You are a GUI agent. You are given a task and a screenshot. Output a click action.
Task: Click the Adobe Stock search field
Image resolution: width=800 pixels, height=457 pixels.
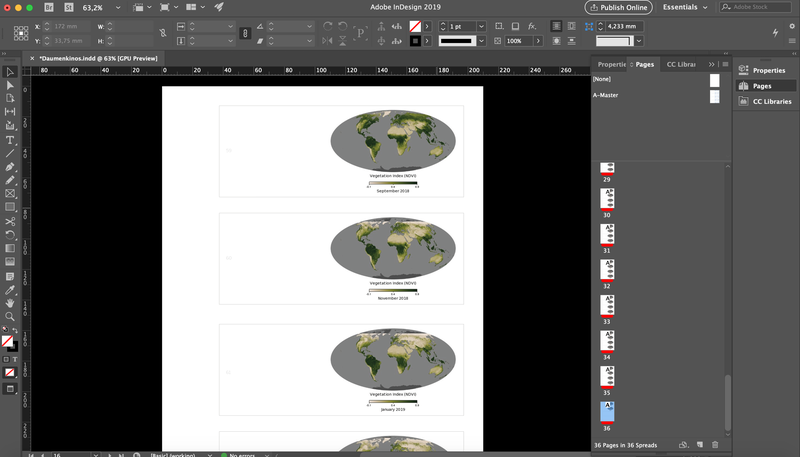pyautogui.click(x=756, y=7)
